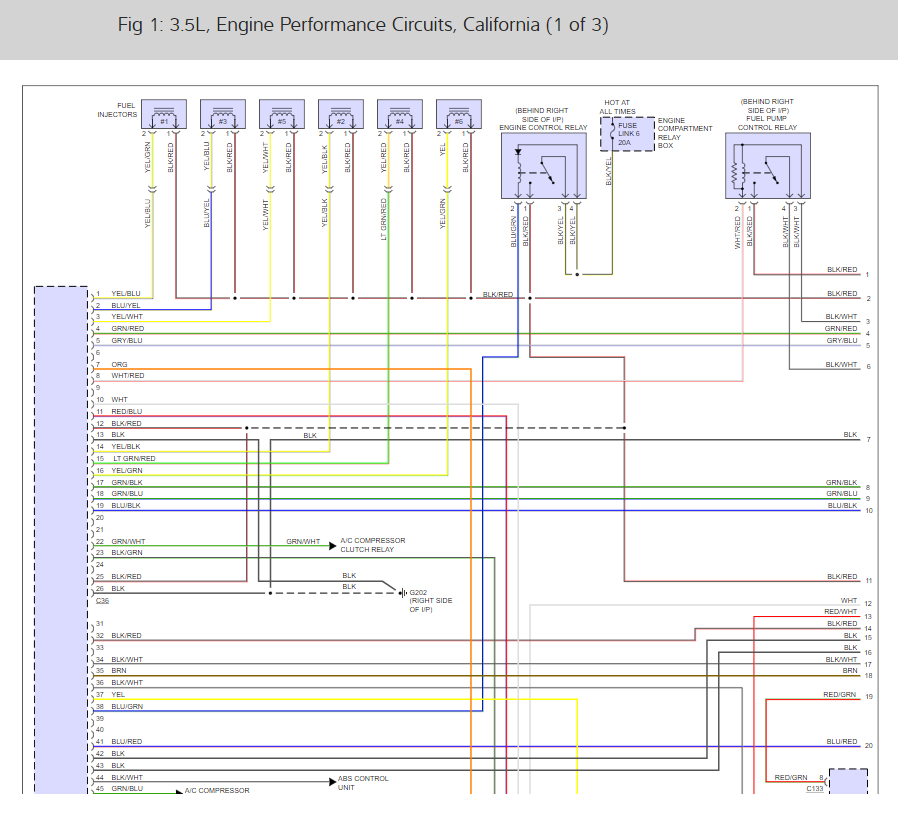Open the C36 connector reference

(103, 601)
